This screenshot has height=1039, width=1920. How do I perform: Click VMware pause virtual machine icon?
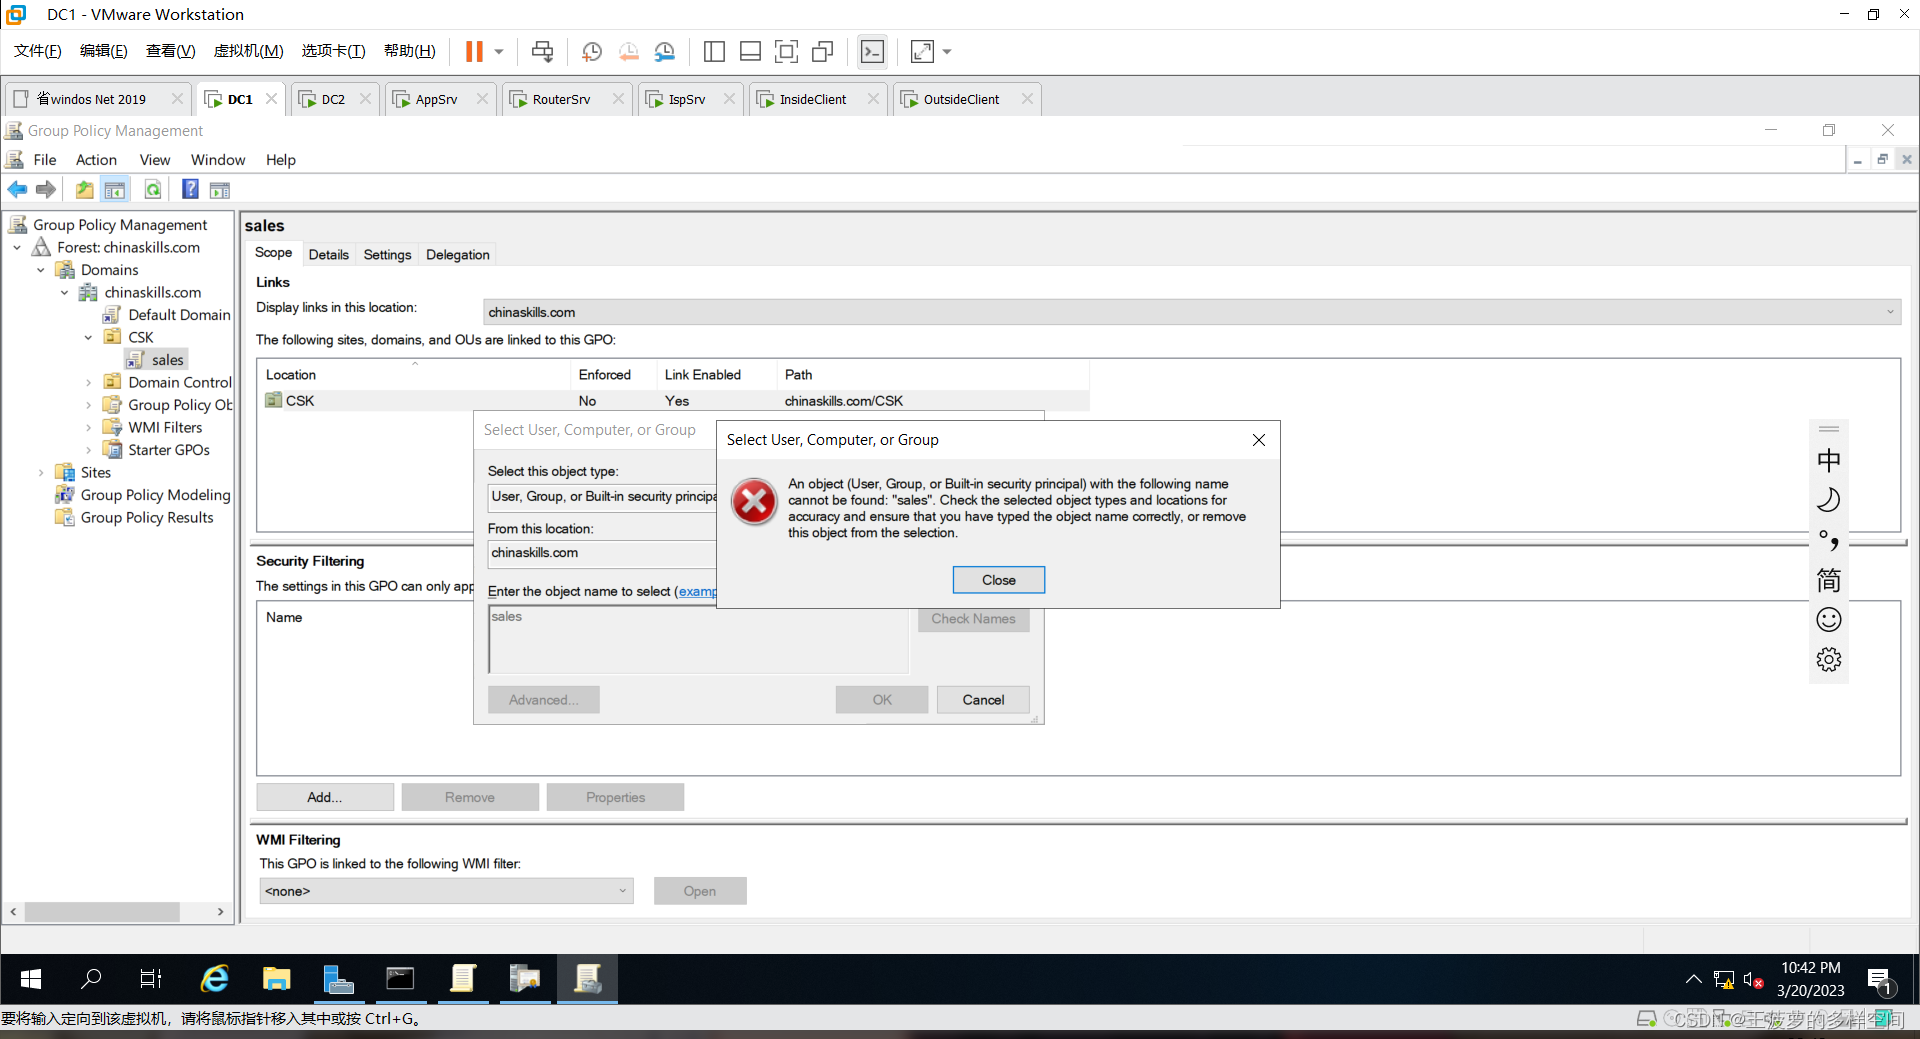pos(474,51)
